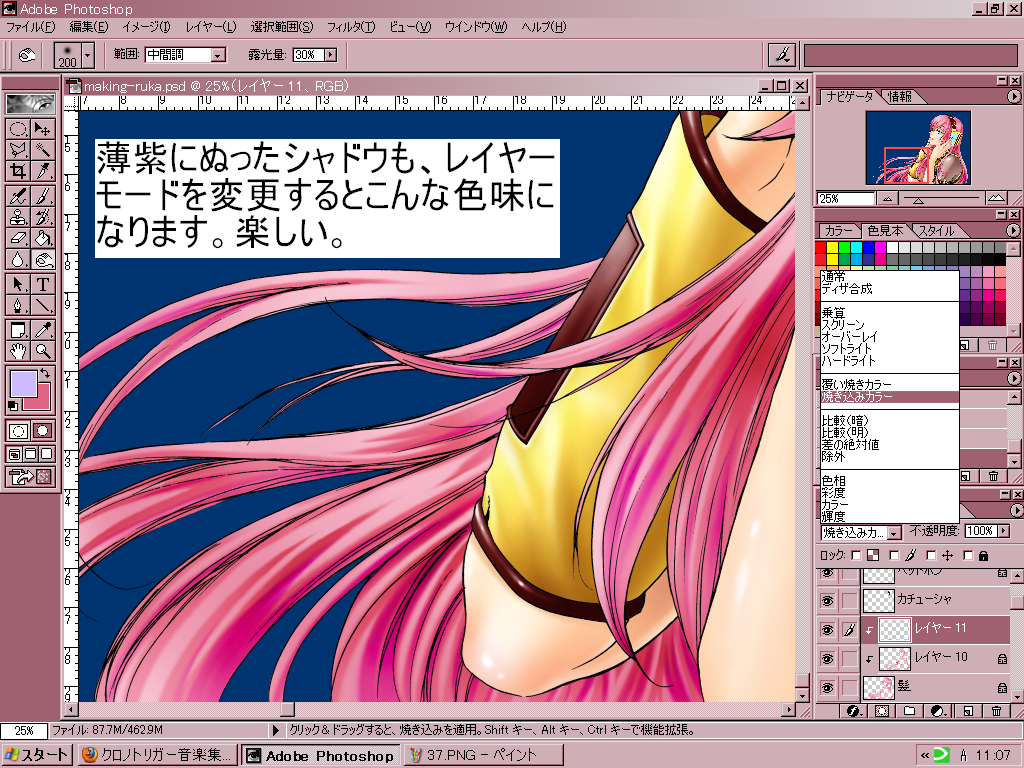Expand the brush size preset picker arrow

tap(88, 55)
